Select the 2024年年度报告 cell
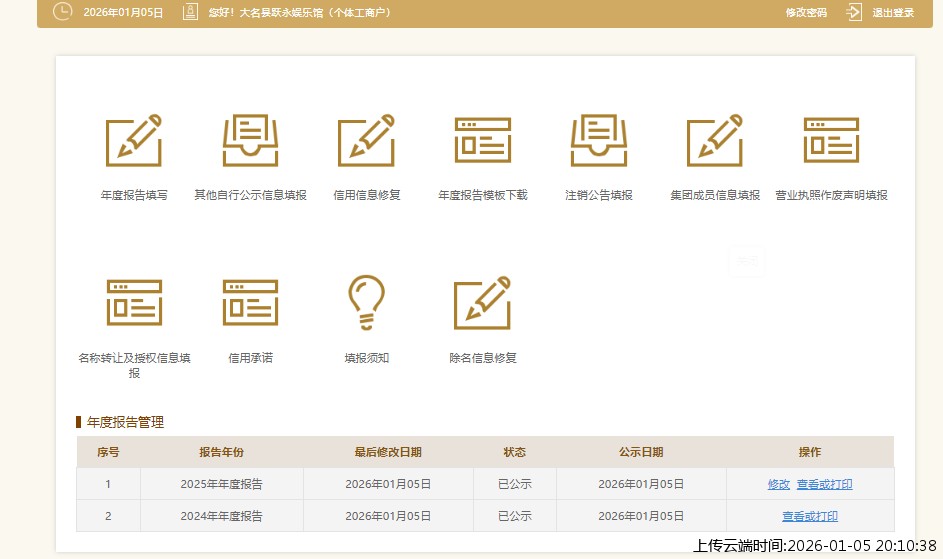This screenshot has height=559, width=943. (221, 516)
